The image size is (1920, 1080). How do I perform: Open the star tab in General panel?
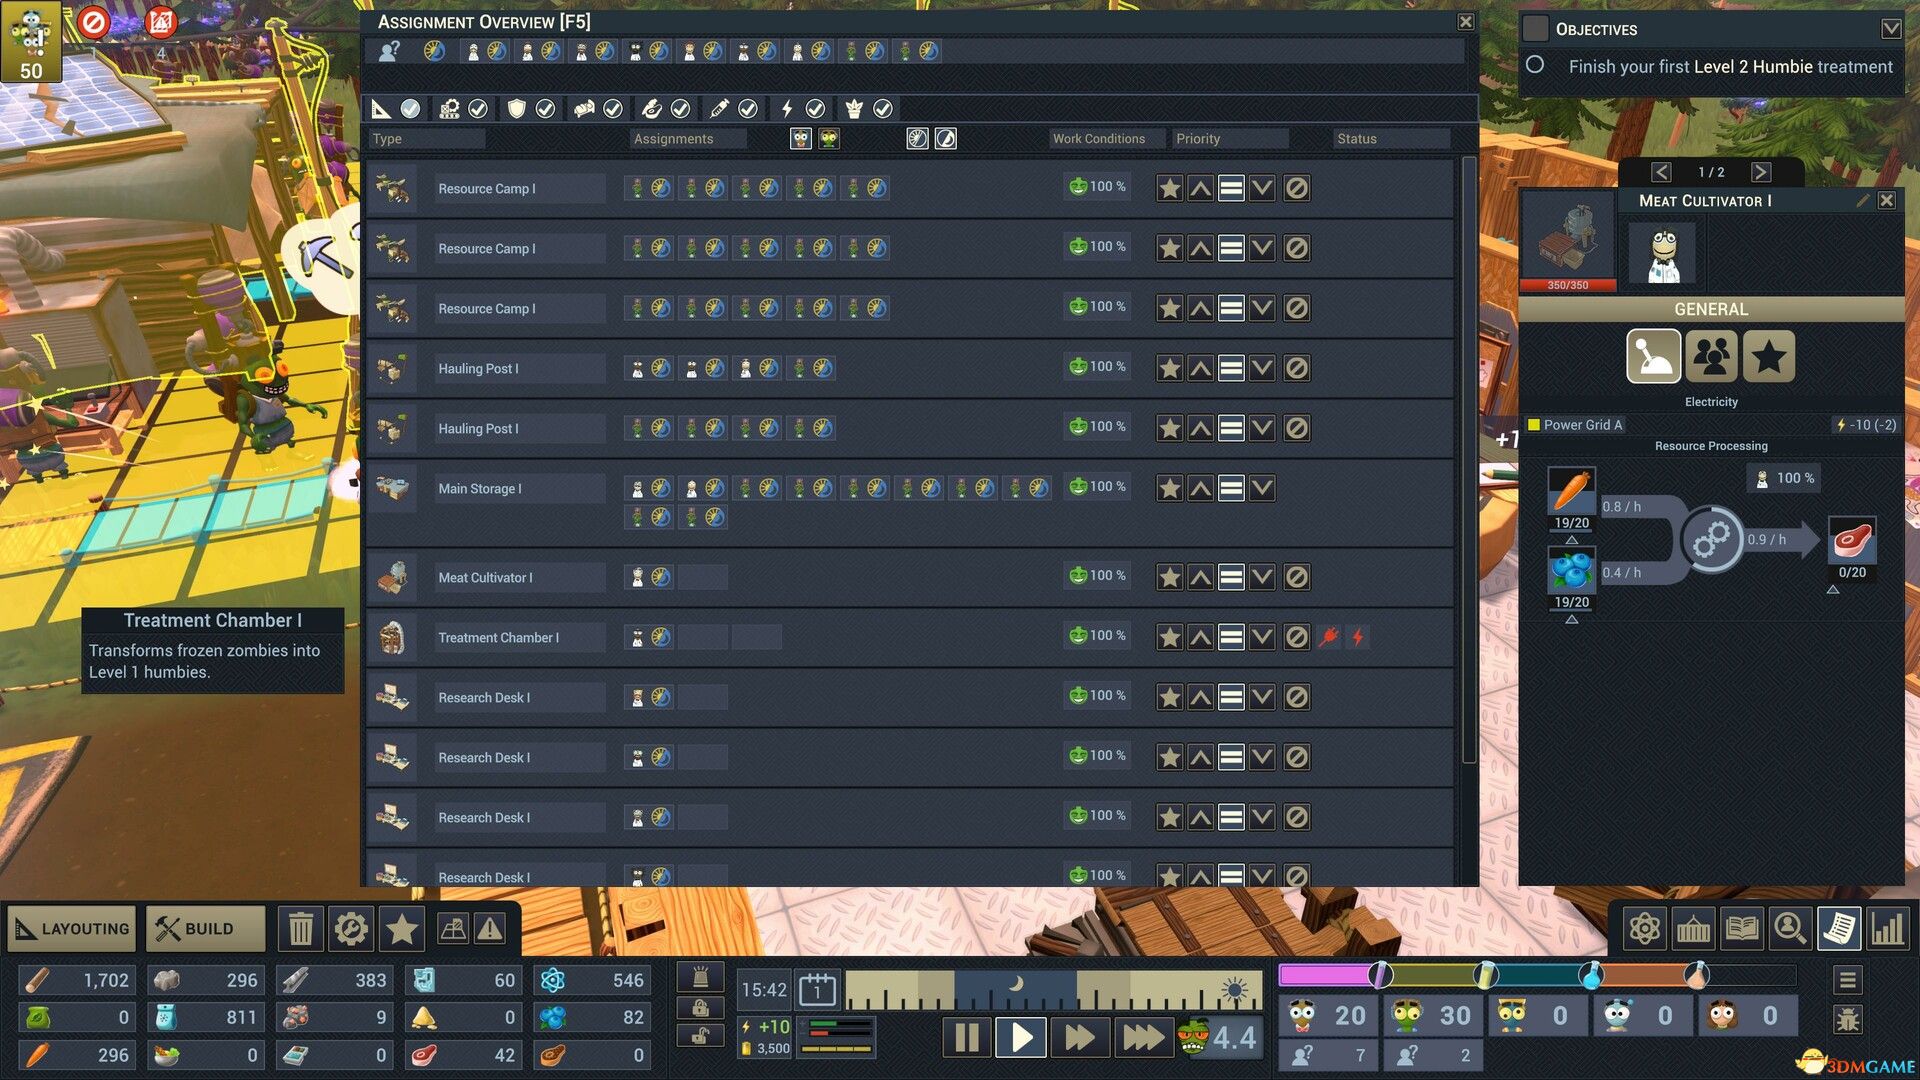(x=1768, y=356)
